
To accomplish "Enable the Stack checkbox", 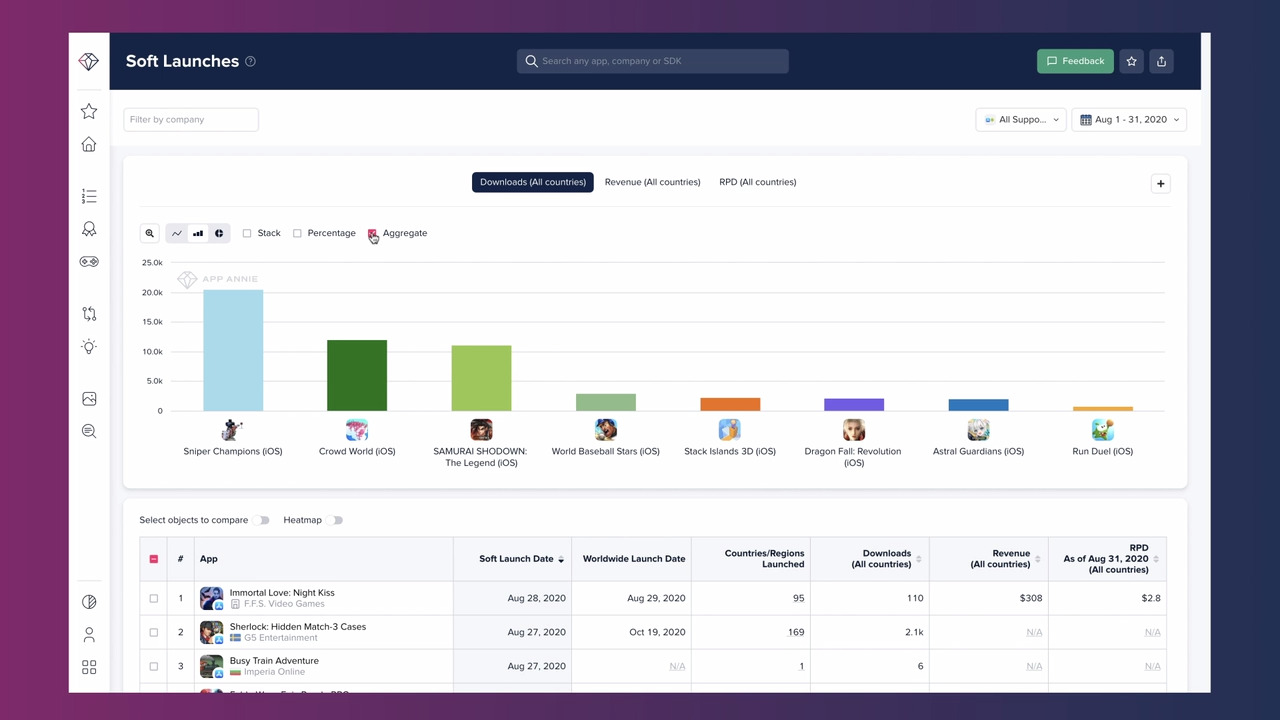I will point(247,233).
